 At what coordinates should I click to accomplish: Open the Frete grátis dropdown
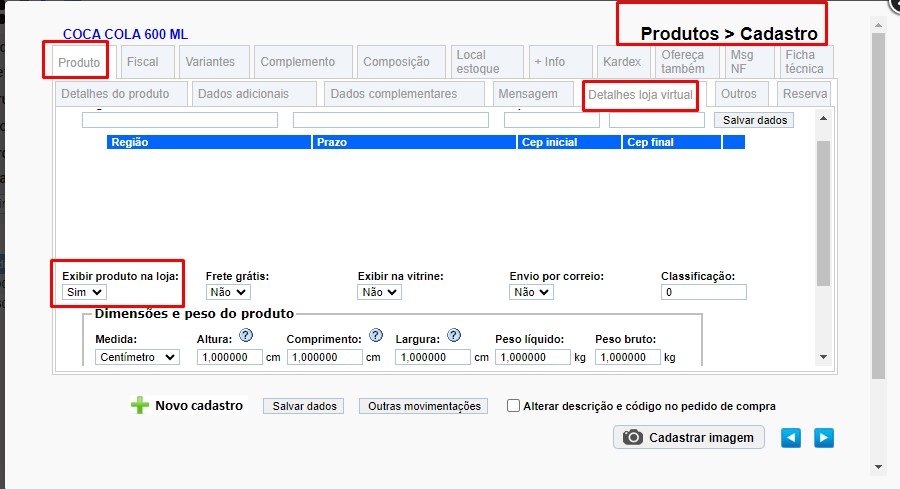[227, 292]
